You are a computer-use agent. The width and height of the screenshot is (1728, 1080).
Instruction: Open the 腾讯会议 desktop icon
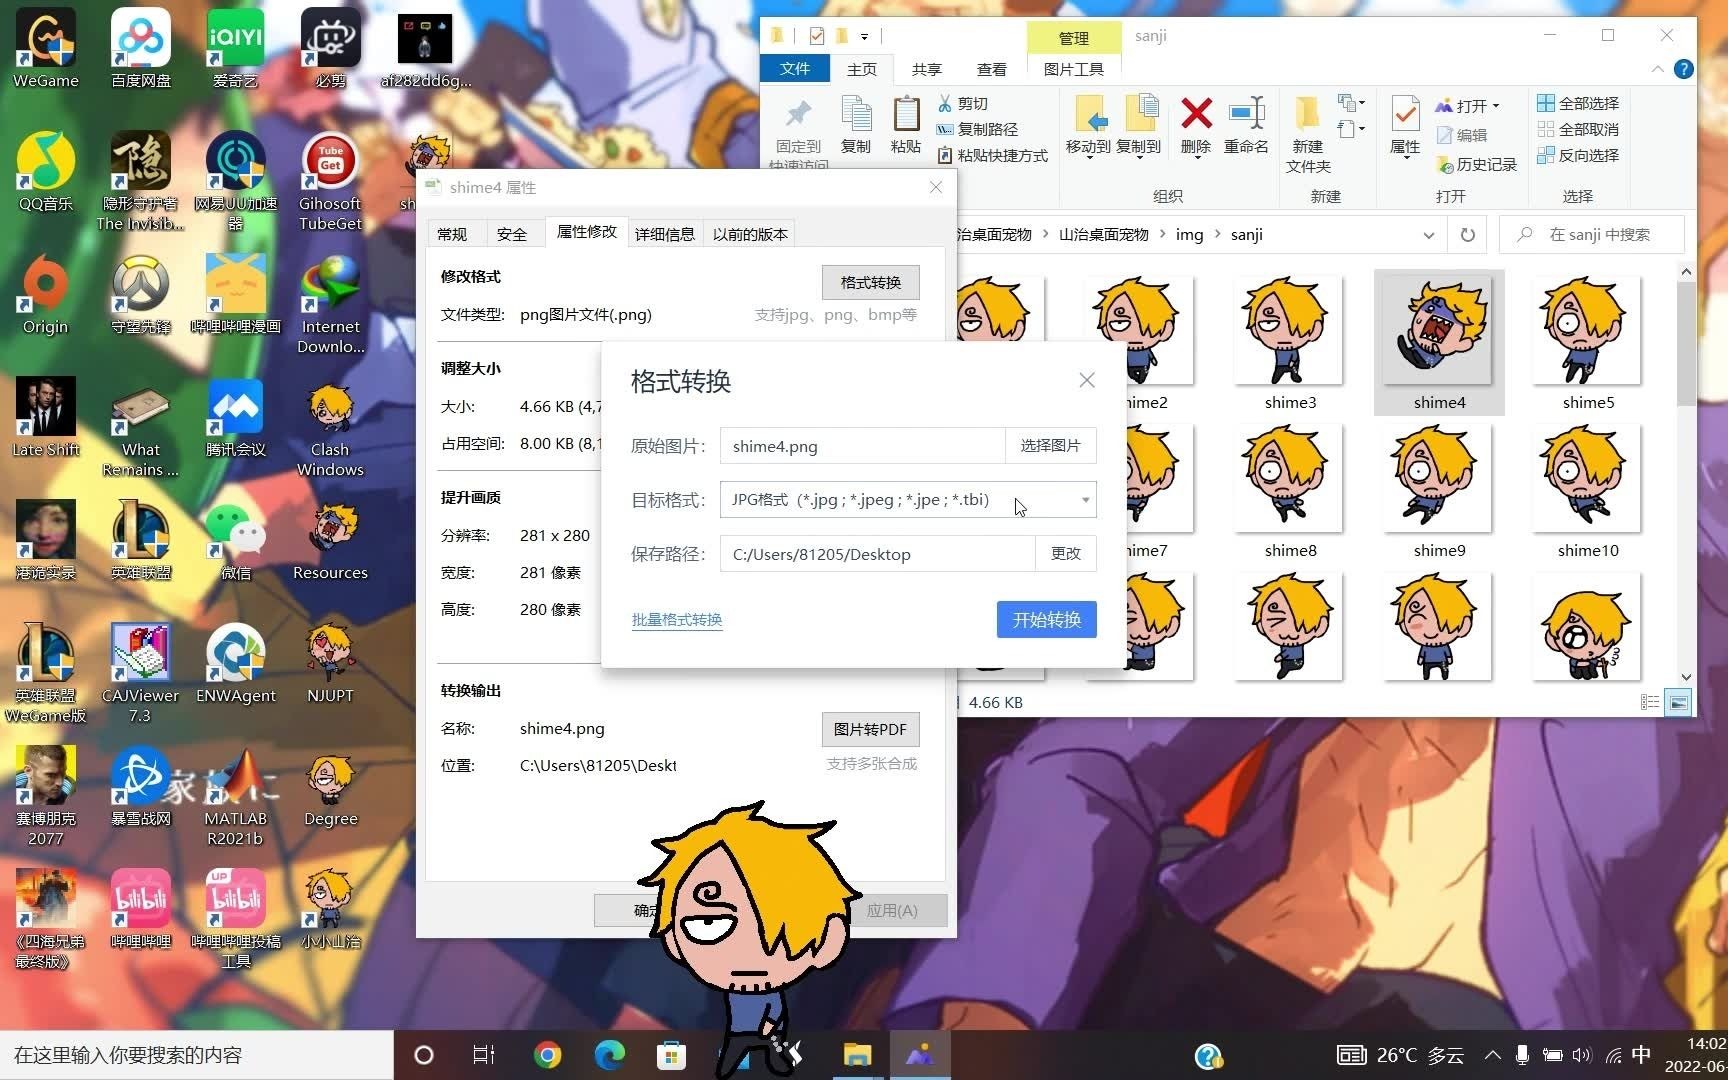click(235, 417)
